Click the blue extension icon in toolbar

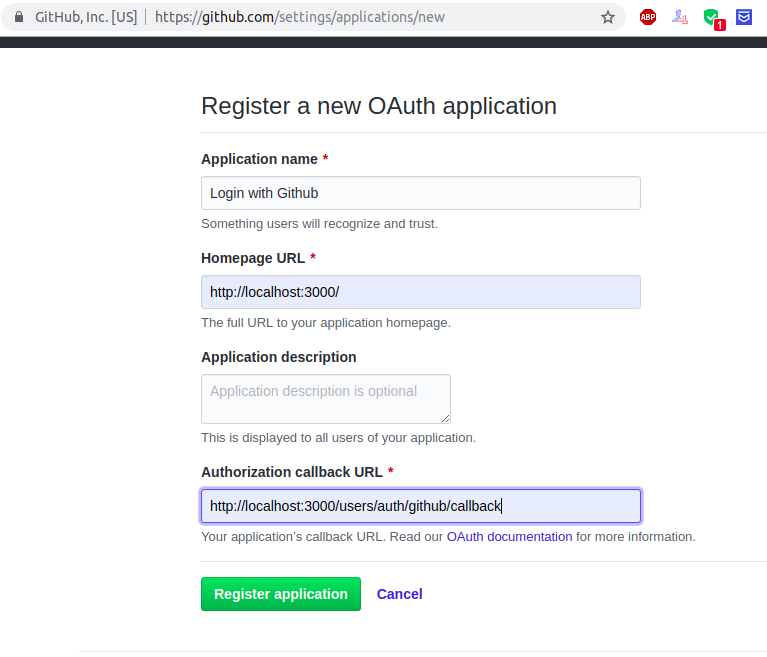pyautogui.click(x=744, y=17)
